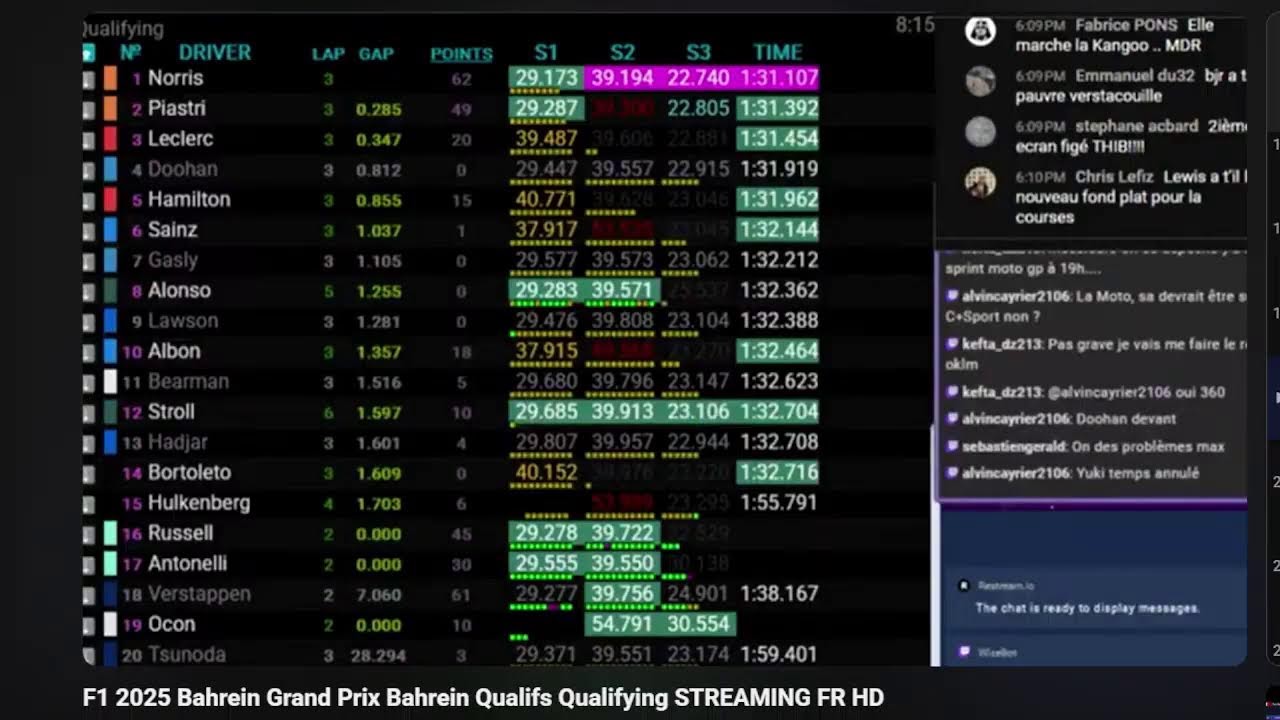1280x720 pixels.
Task: Select driver name Doohan in the timing table
Action: [182, 169]
